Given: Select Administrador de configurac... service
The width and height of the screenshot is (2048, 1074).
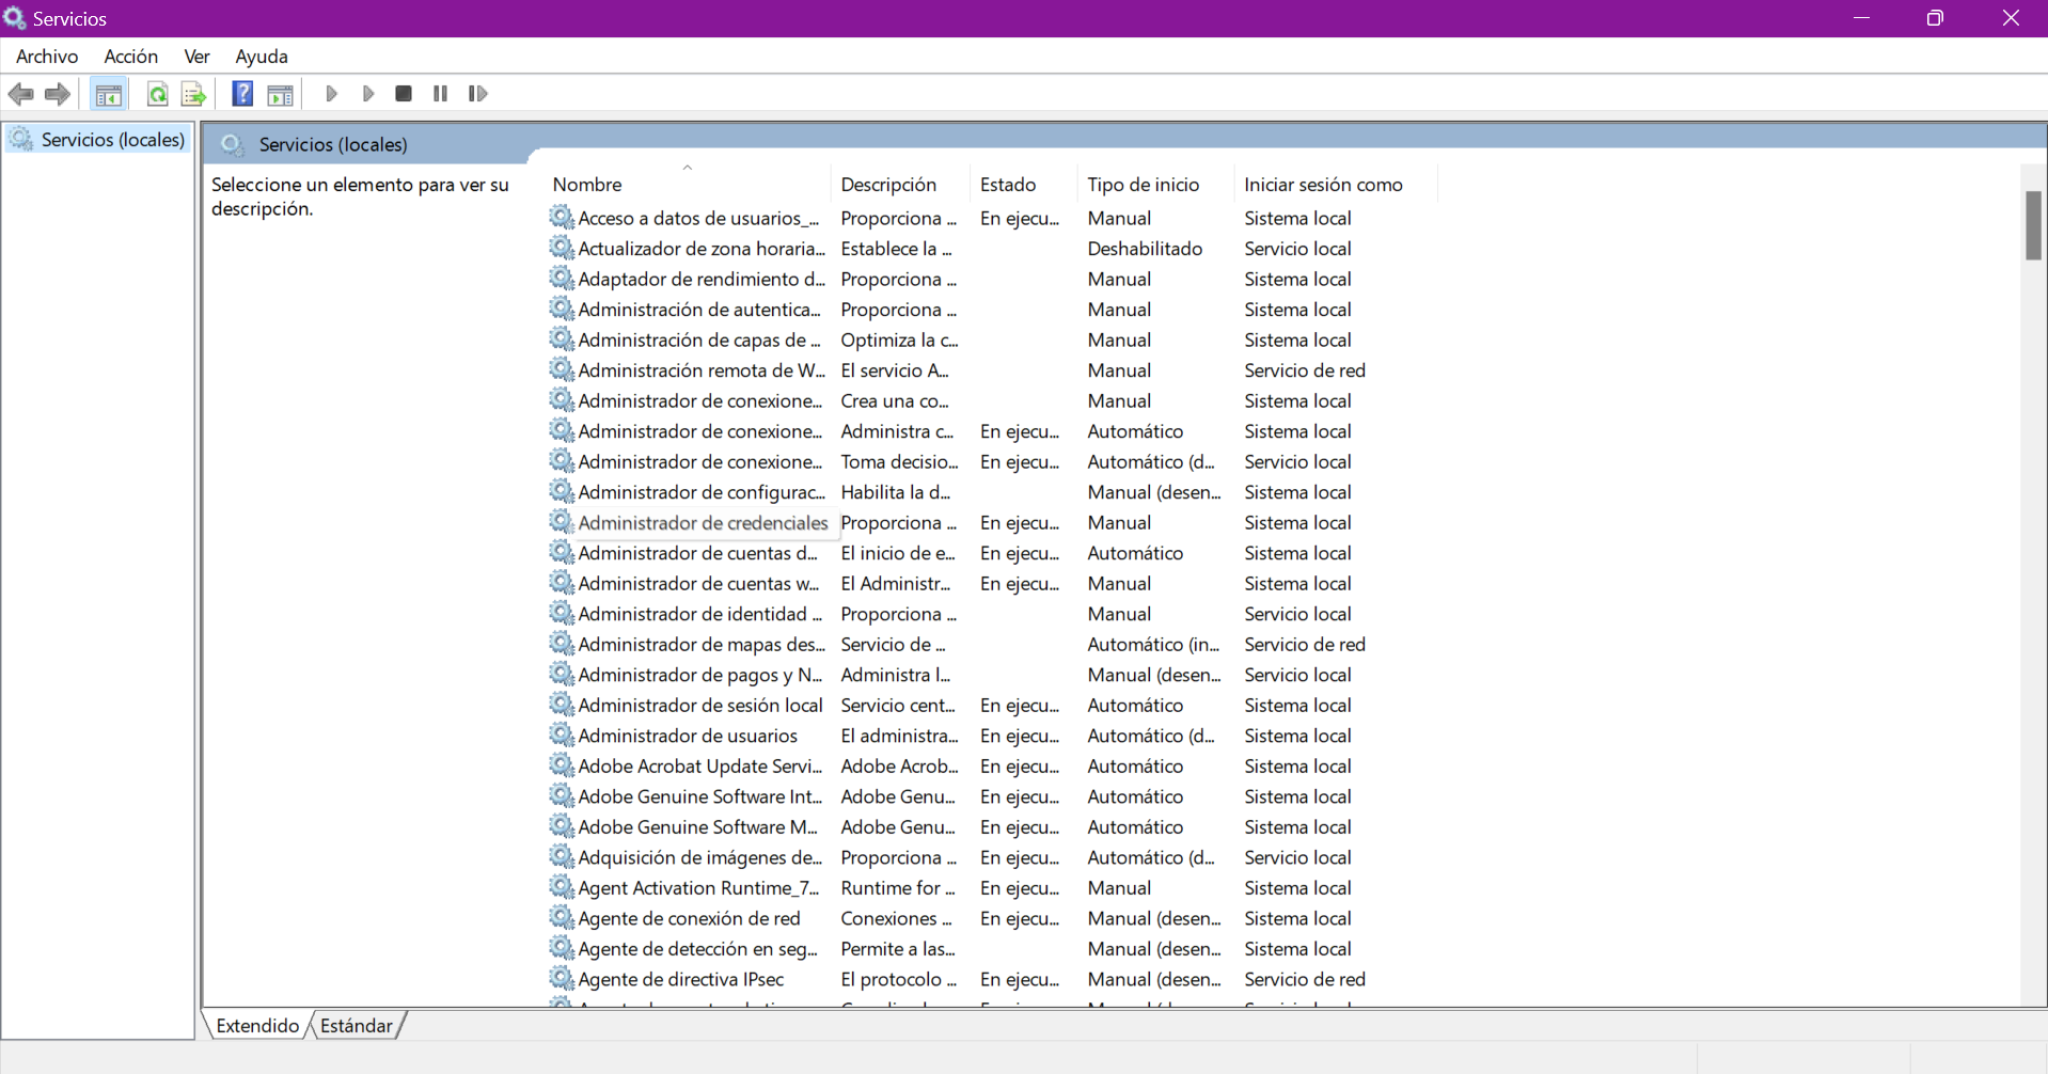Looking at the screenshot, I should tap(701, 492).
